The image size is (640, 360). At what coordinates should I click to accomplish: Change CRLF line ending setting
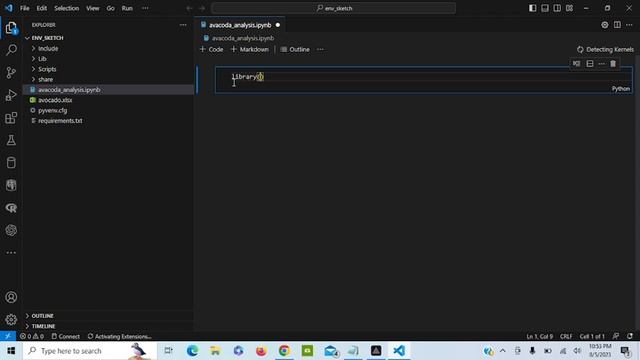click(566, 336)
